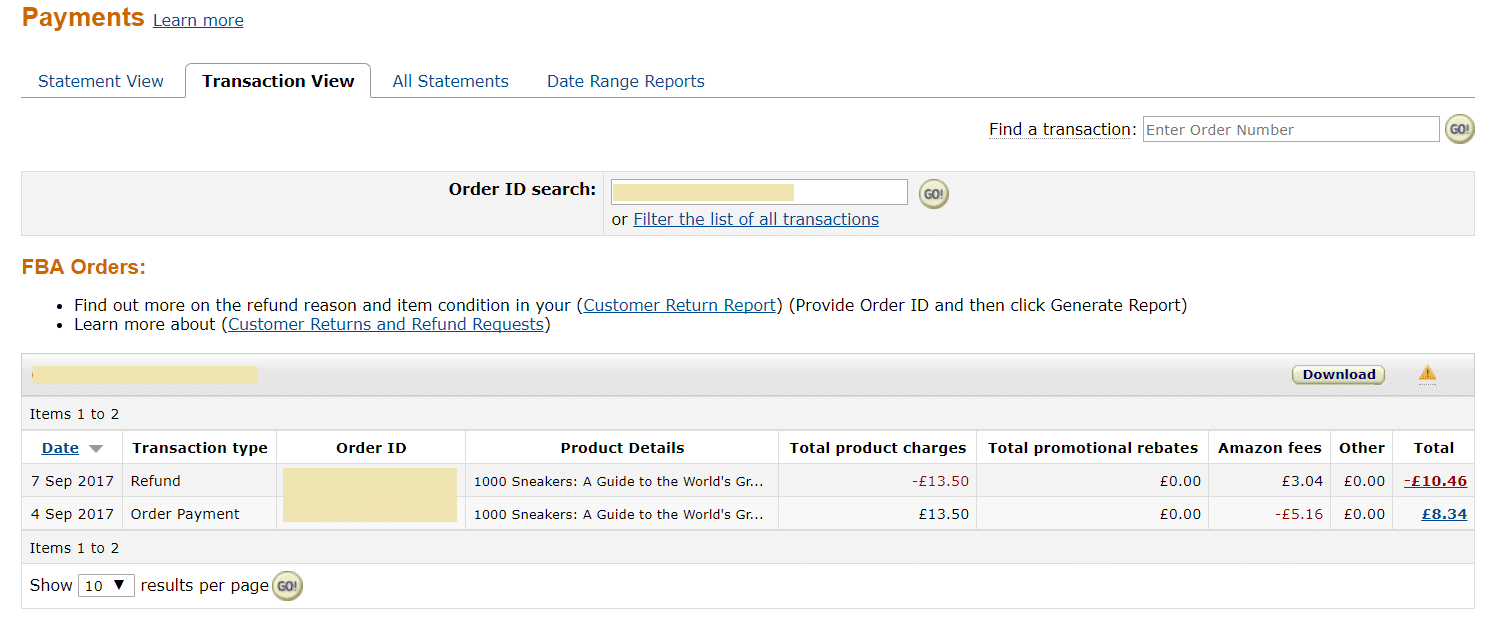1500x624 pixels.
Task: Open the £8.34 order payment total
Action: point(1444,514)
